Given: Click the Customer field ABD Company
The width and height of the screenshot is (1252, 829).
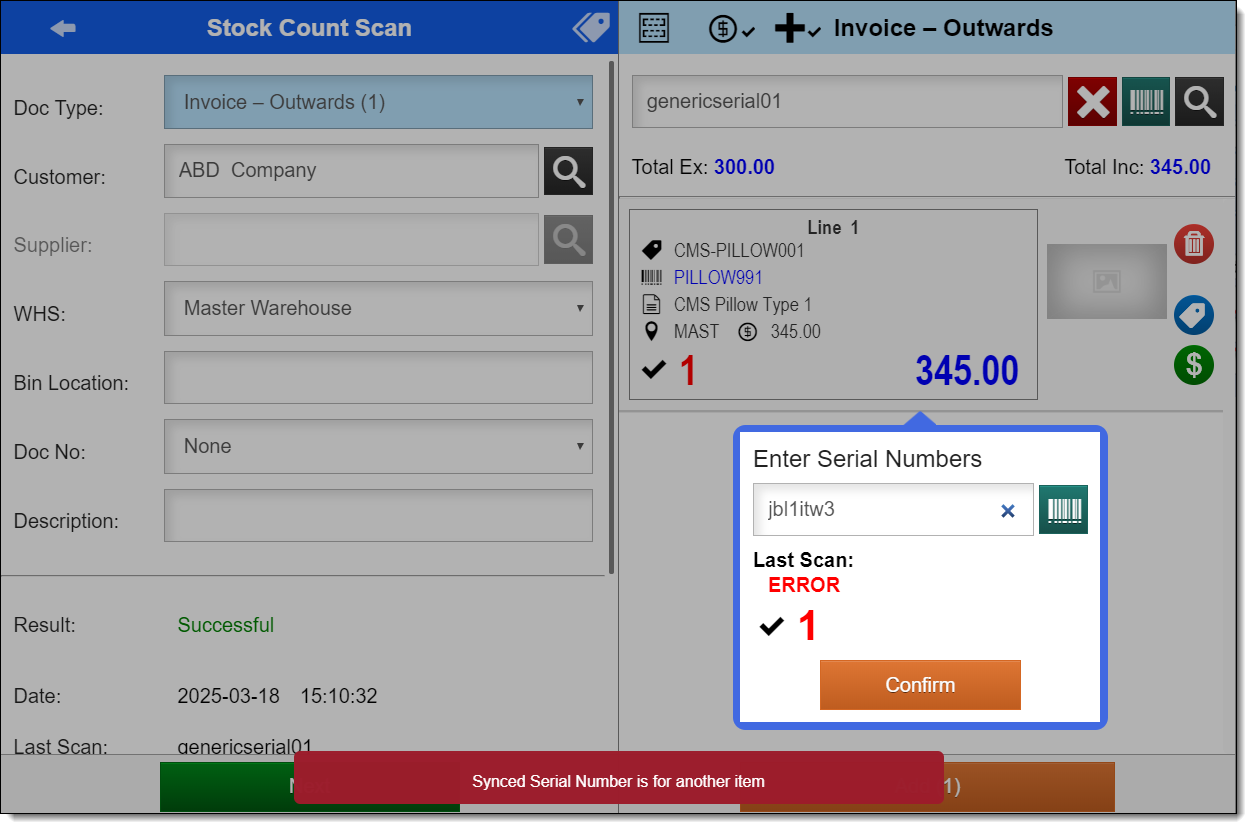Looking at the screenshot, I should [351, 171].
